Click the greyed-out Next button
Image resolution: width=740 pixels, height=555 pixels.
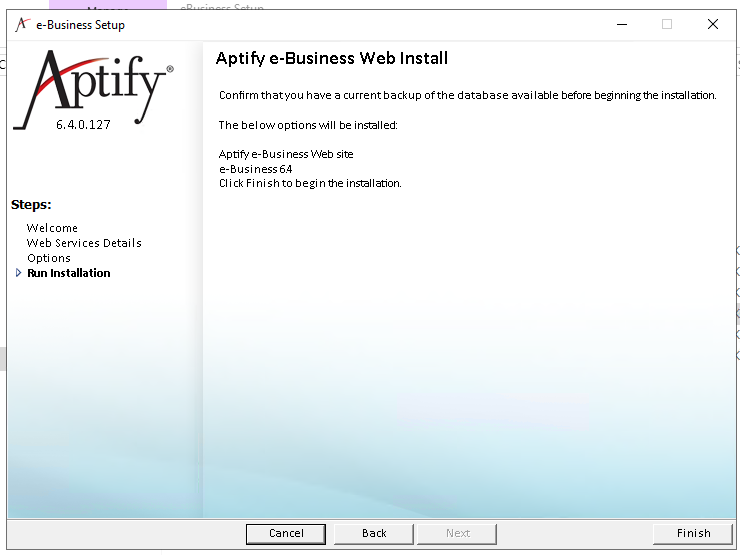point(457,533)
